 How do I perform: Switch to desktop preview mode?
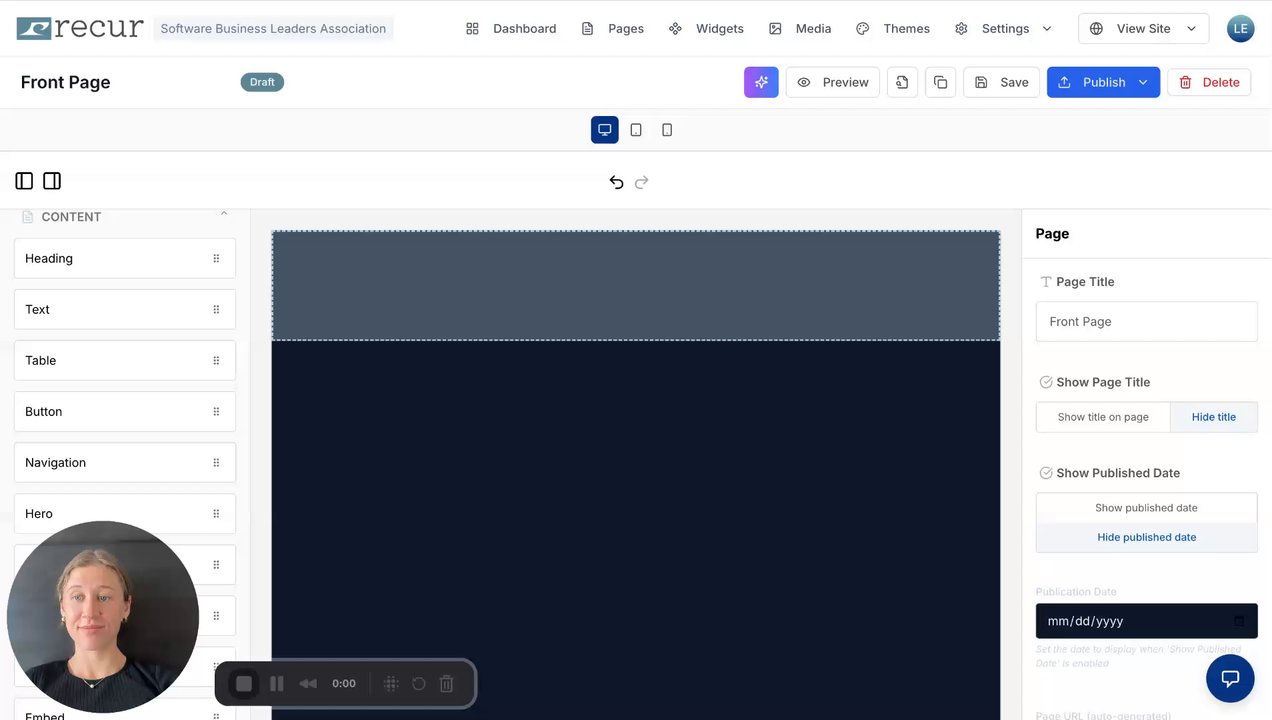tap(605, 130)
